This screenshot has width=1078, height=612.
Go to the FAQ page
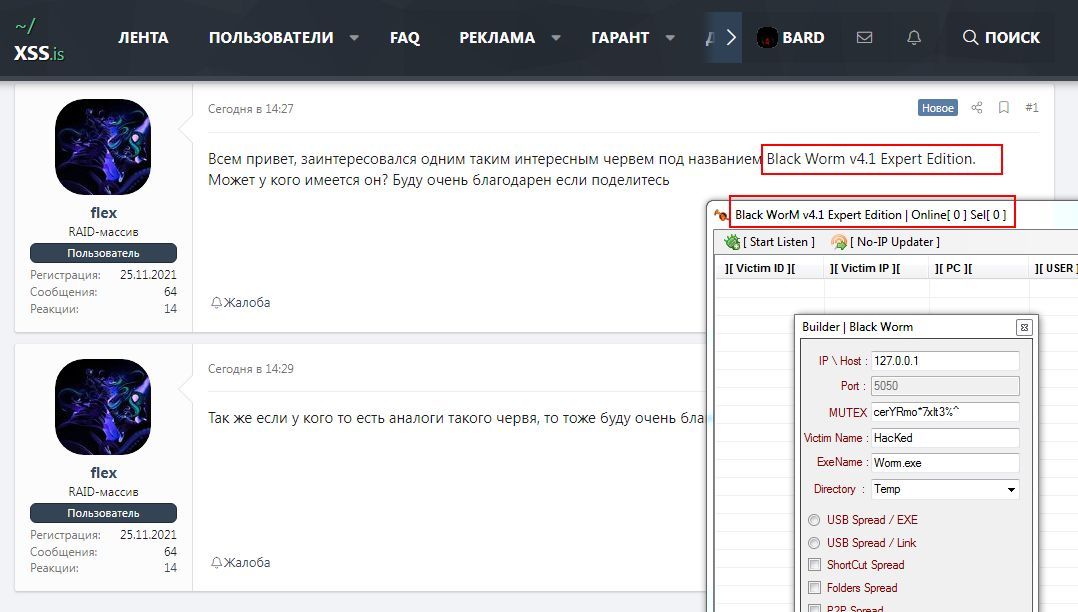coord(404,38)
